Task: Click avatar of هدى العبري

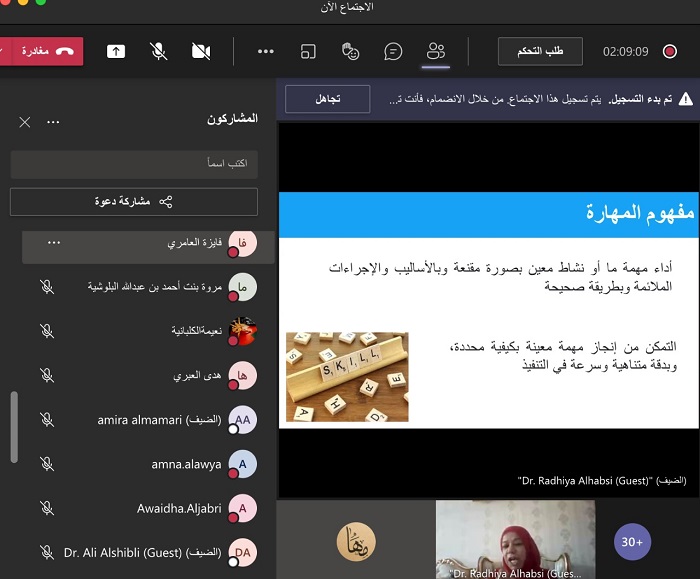Action: [x=242, y=375]
